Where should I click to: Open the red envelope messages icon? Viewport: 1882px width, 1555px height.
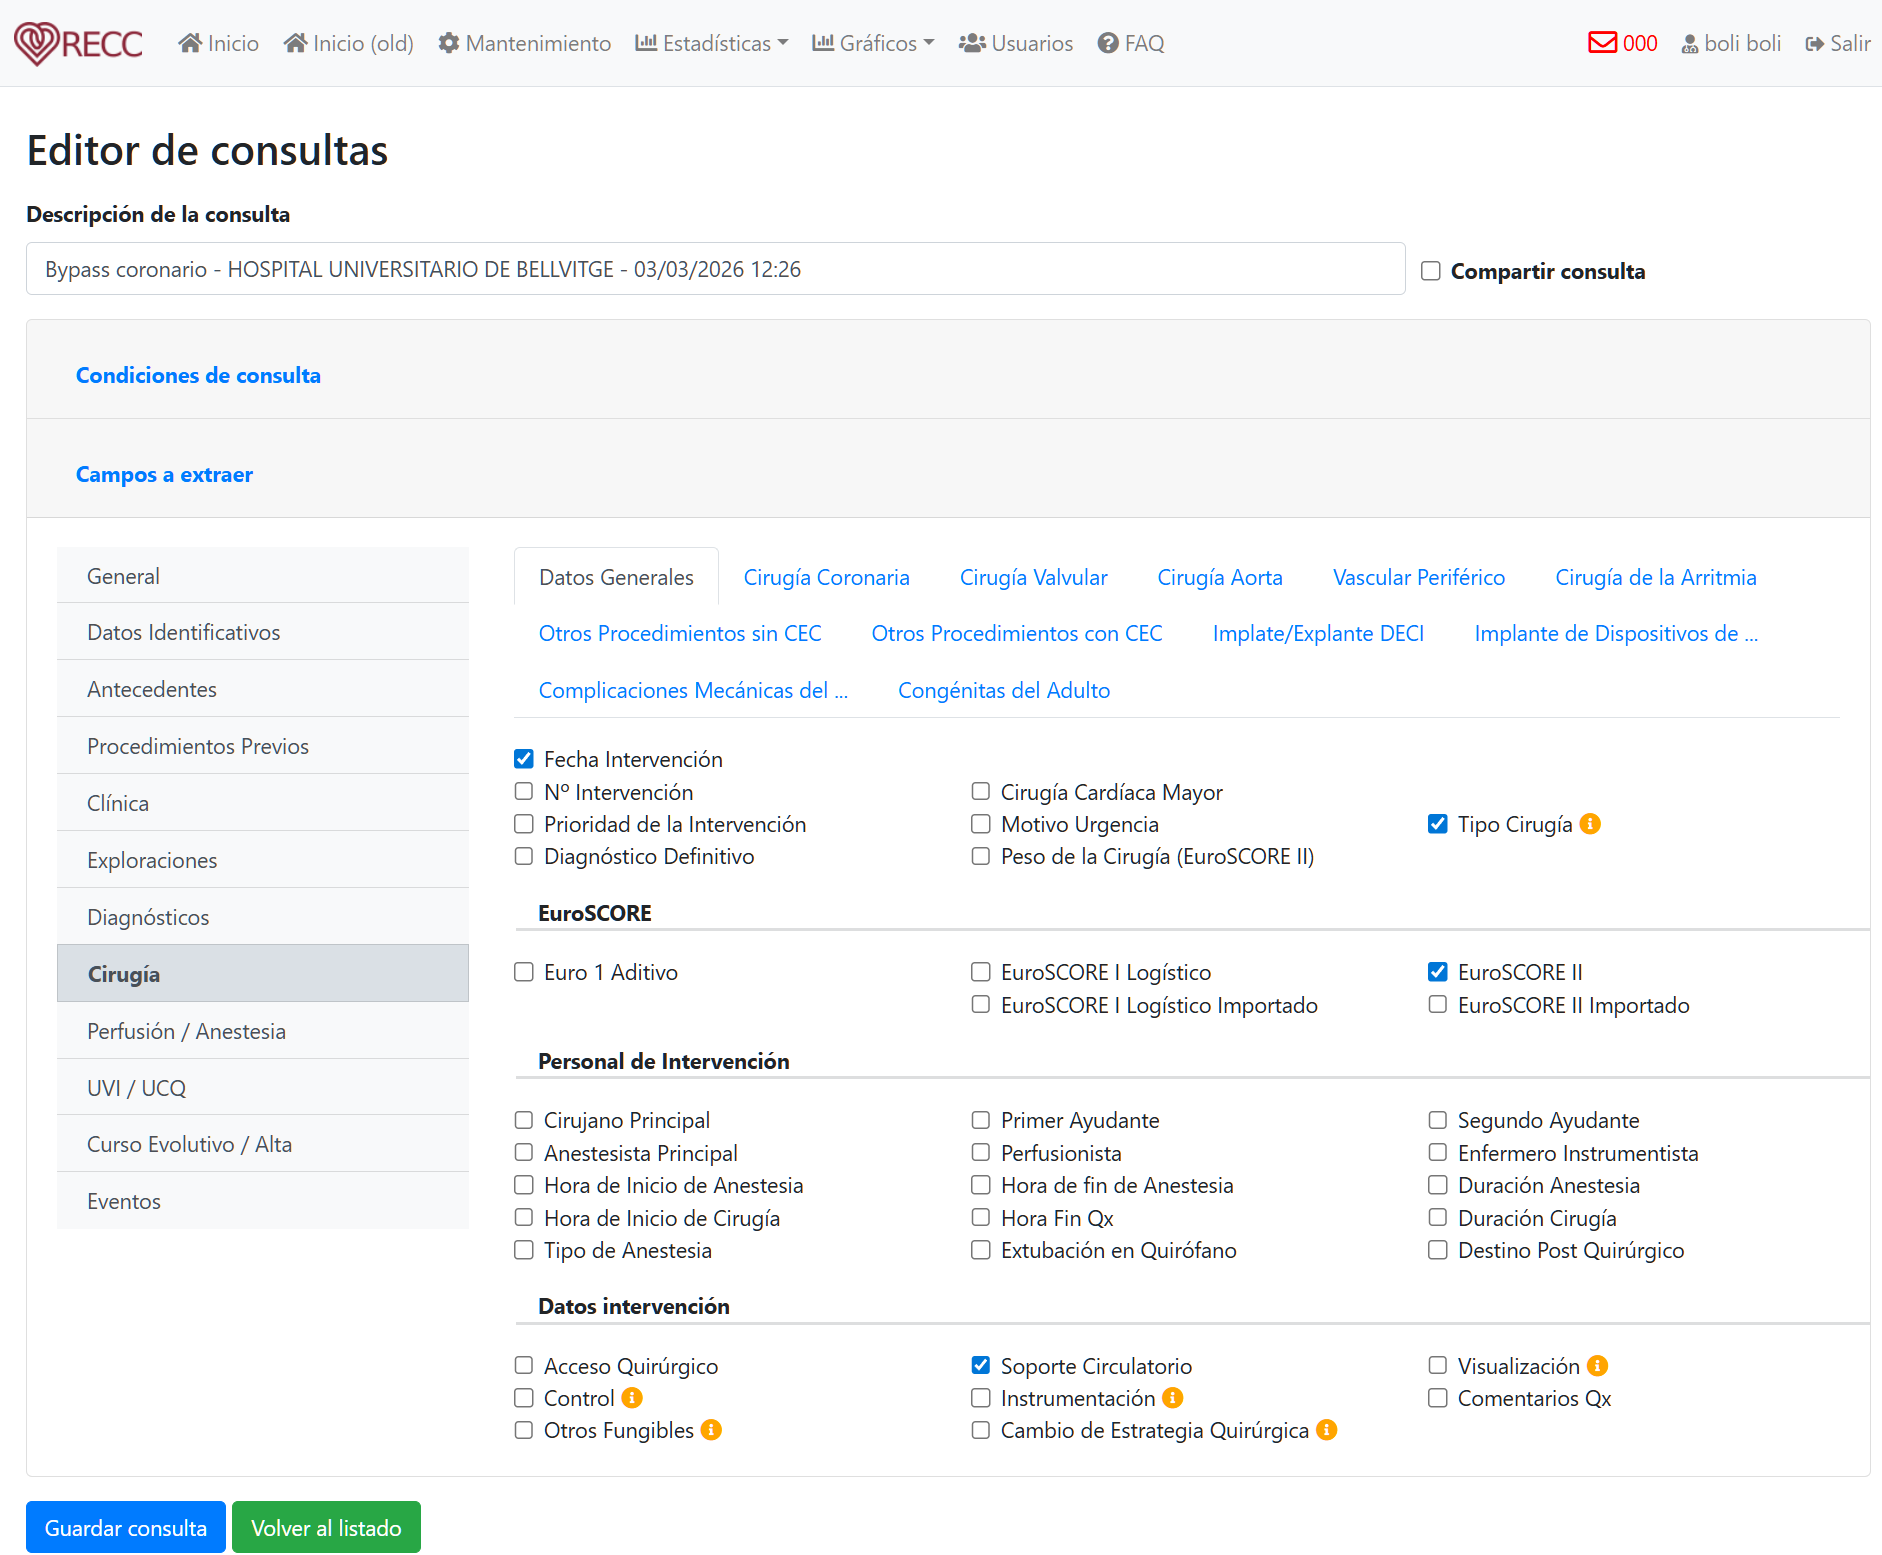click(1602, 43)
